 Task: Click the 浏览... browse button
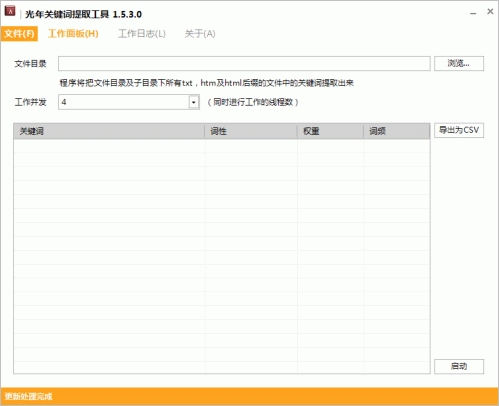459,63
